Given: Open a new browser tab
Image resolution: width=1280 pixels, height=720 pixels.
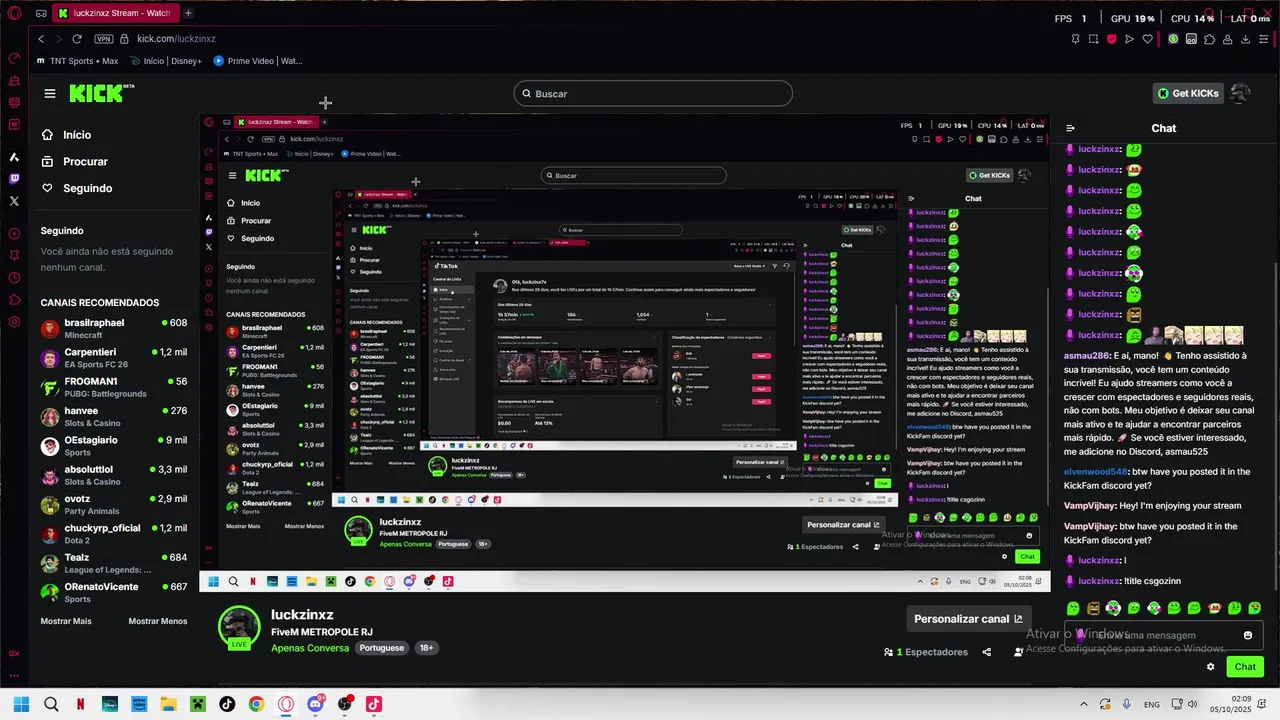Looking at the screenshot, I should (188, 13).
